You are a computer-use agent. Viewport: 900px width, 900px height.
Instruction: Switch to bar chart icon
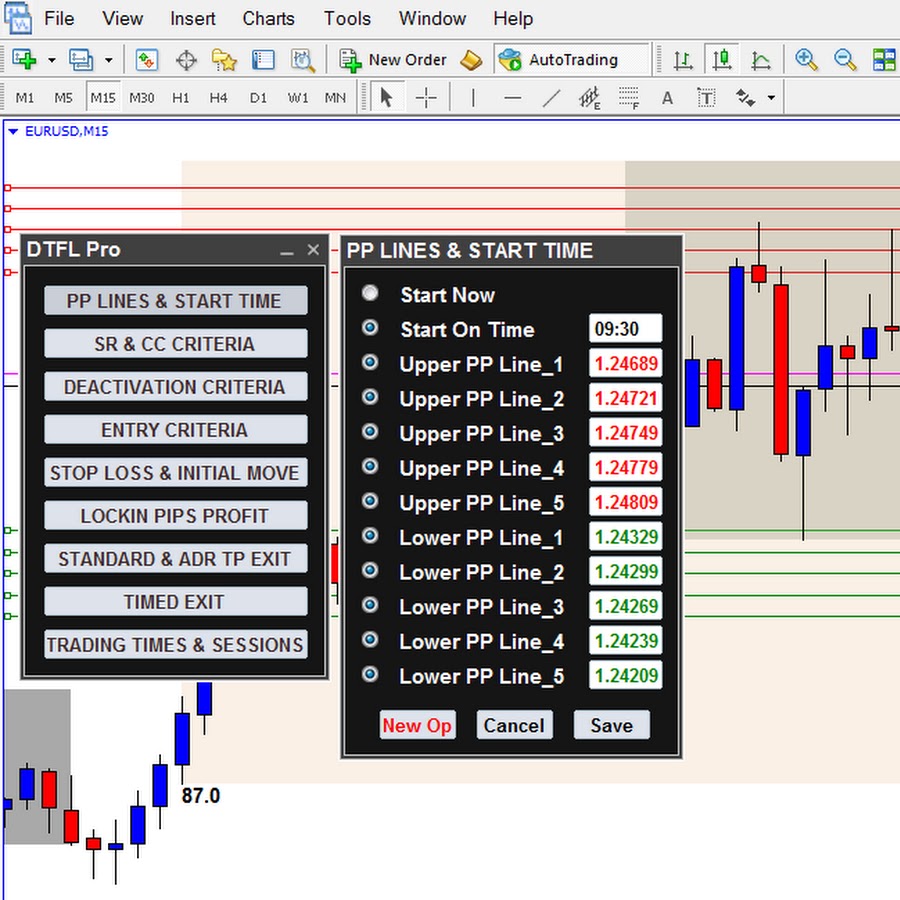[682, 60]
